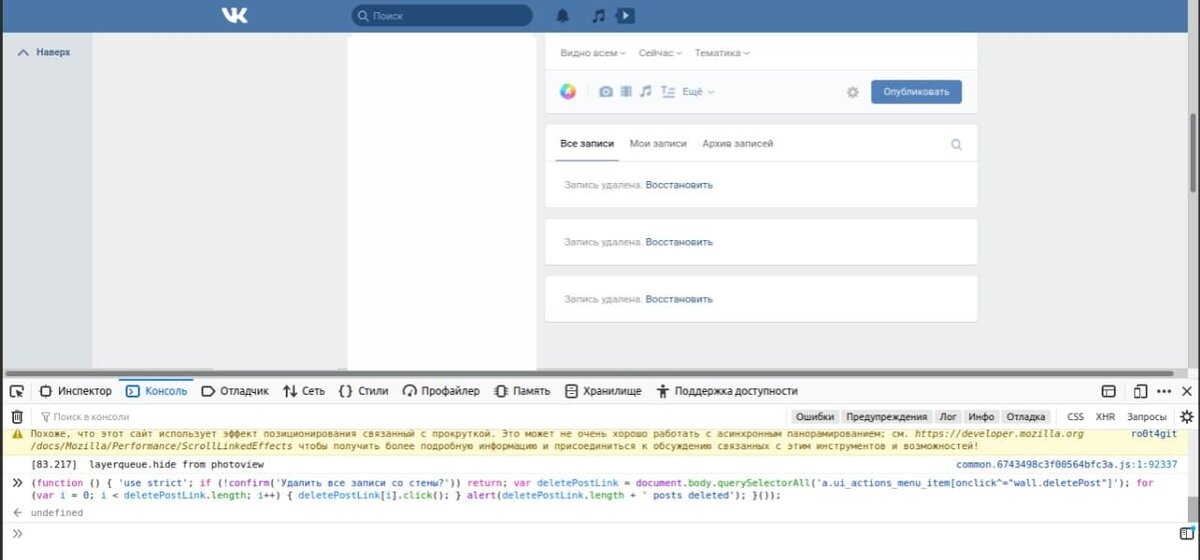Click the video player icon in header
Screen dimensions: 1200x560
click(x=625, y=16)
